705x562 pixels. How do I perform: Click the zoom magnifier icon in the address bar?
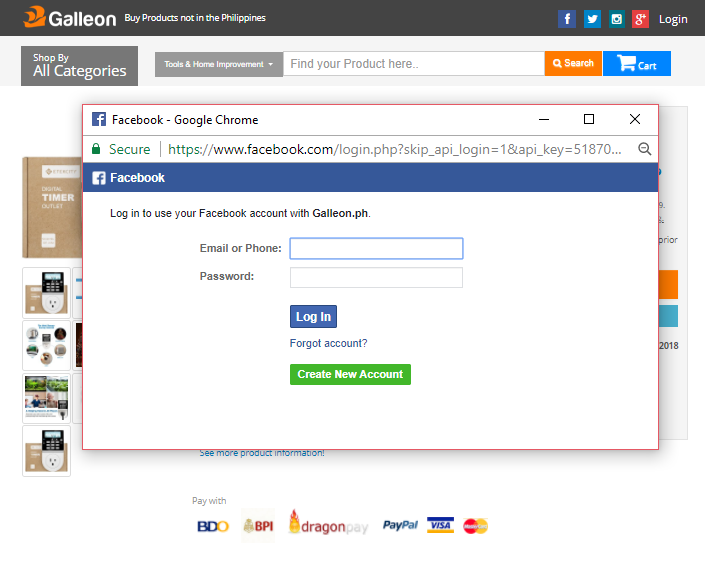pyautogui.click(x=645, y=149)
